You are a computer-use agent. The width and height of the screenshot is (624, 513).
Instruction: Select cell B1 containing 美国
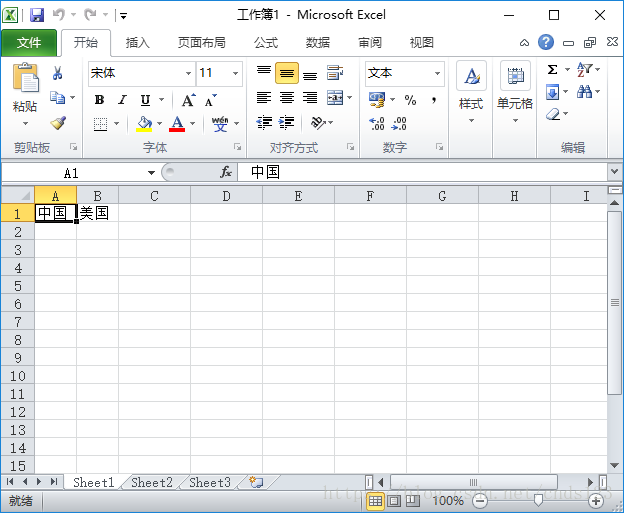pos(97,213)
